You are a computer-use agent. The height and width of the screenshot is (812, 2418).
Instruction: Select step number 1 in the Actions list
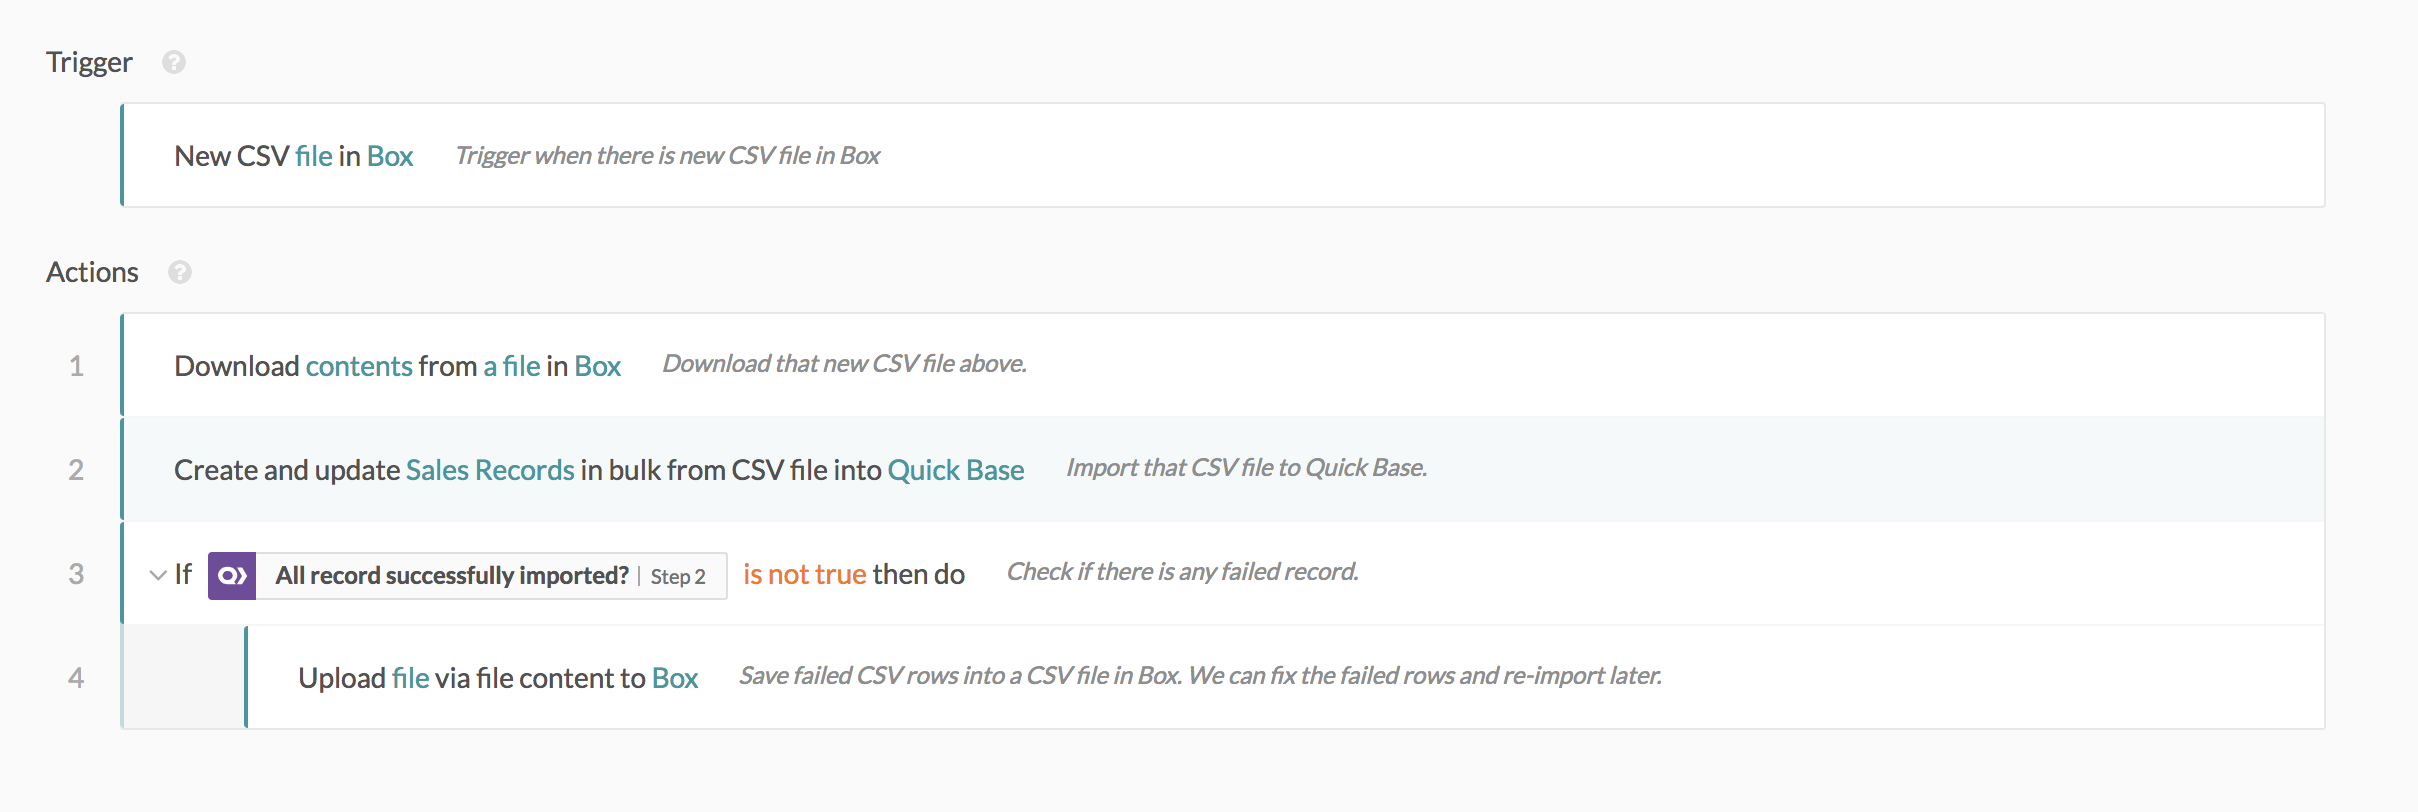pos(76,366)
